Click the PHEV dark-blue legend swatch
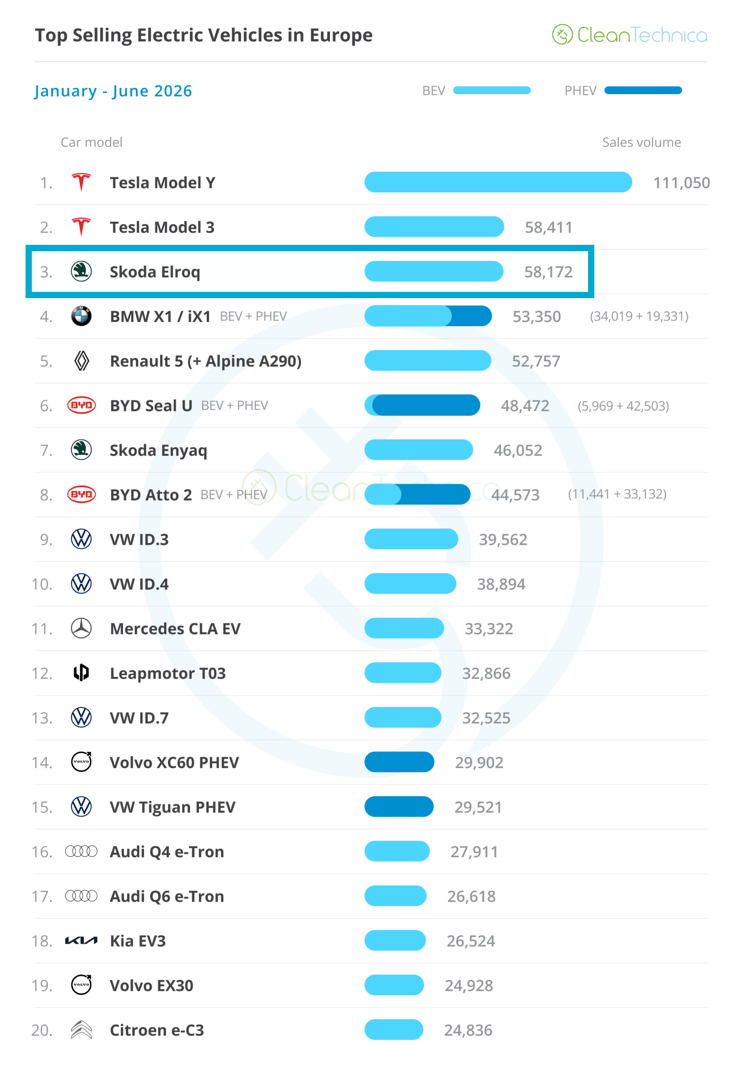The height and width of the screenshot is (1071, 752). coord(643,90)
